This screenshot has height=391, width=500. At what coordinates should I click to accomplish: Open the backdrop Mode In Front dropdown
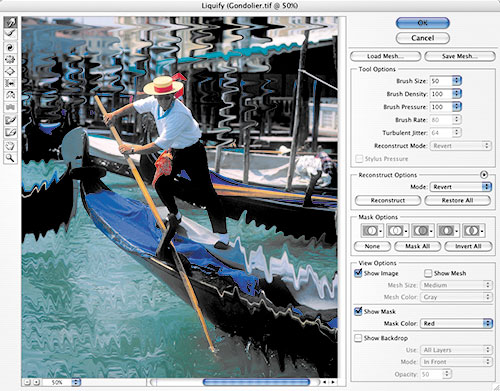click(x=456, y=362)
